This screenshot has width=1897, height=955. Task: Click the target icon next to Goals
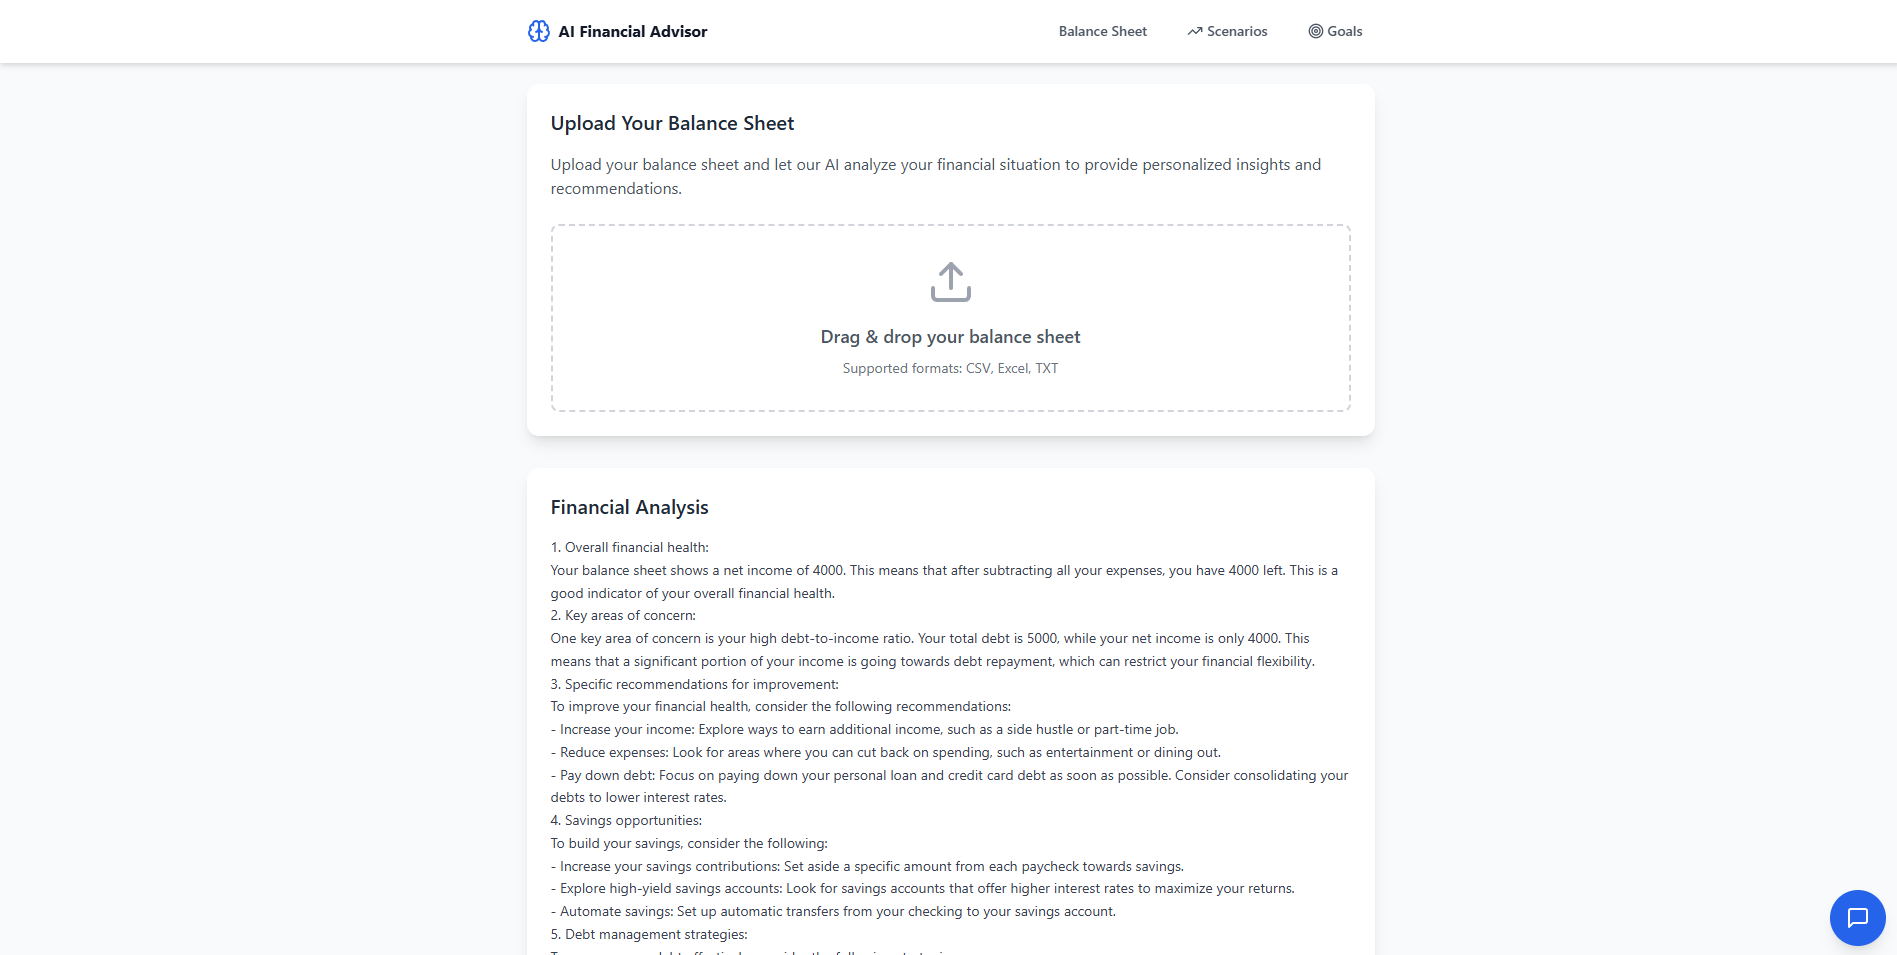[1314, 31]
